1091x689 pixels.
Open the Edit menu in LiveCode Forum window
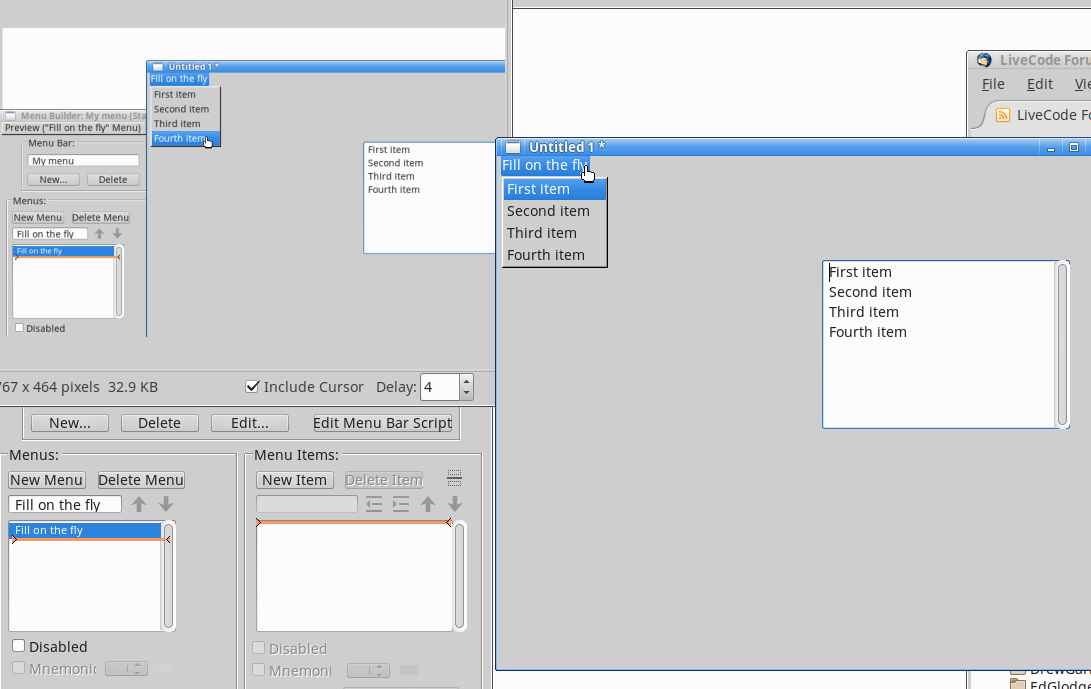tap(1040, 84)
